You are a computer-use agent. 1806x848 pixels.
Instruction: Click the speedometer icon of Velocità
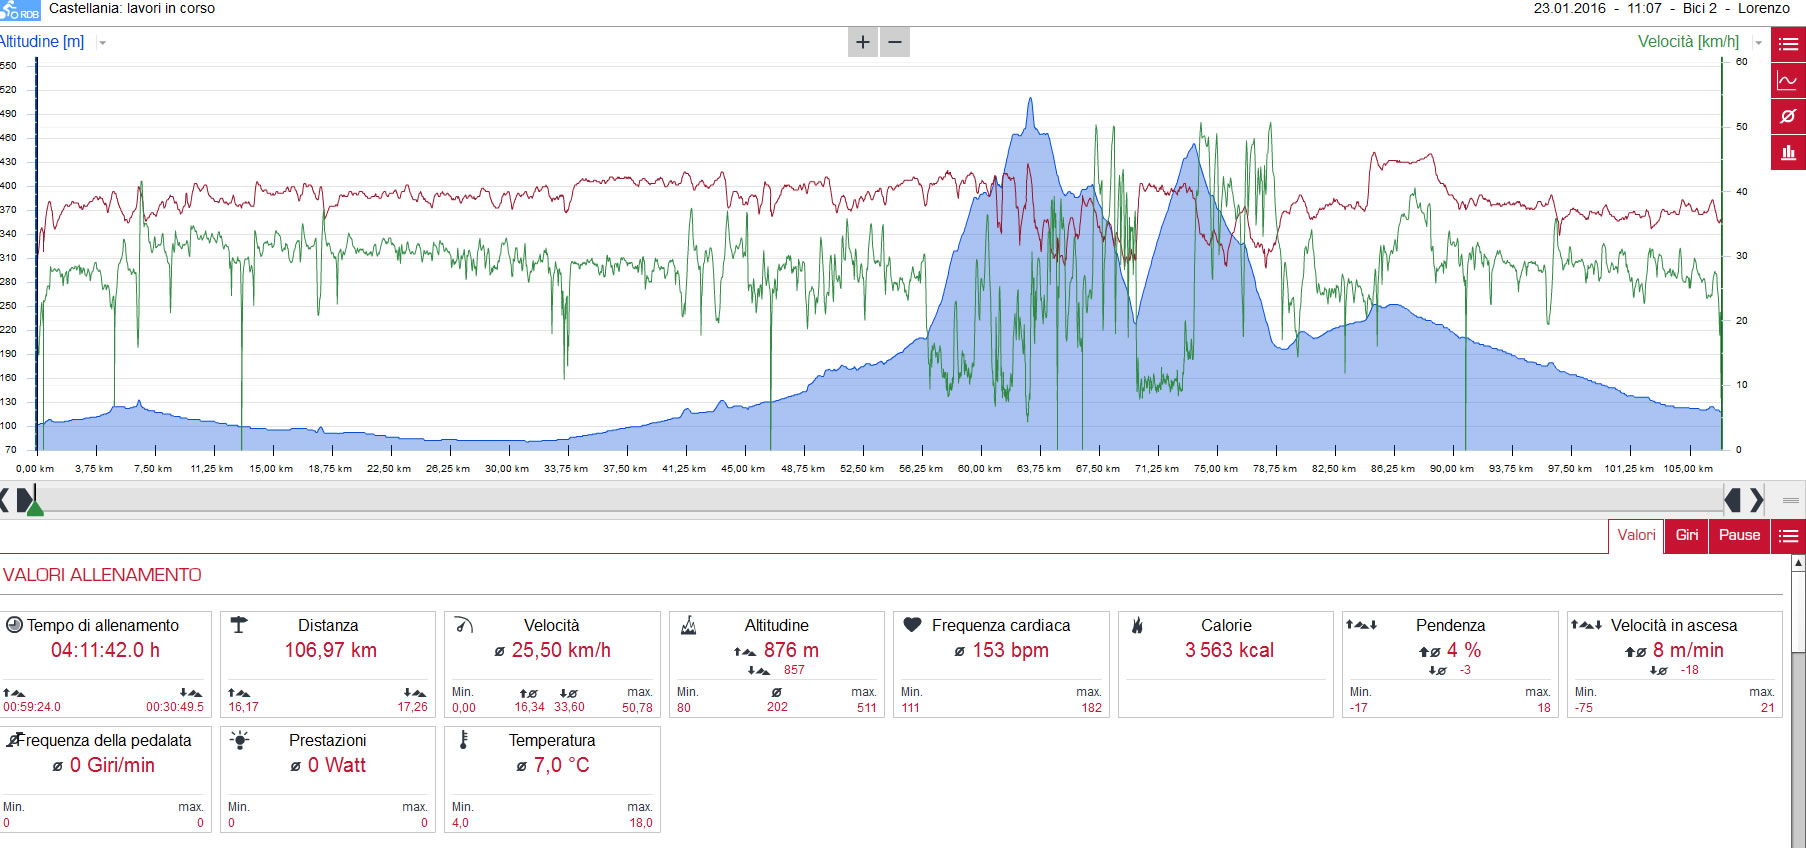click(463, 625)
